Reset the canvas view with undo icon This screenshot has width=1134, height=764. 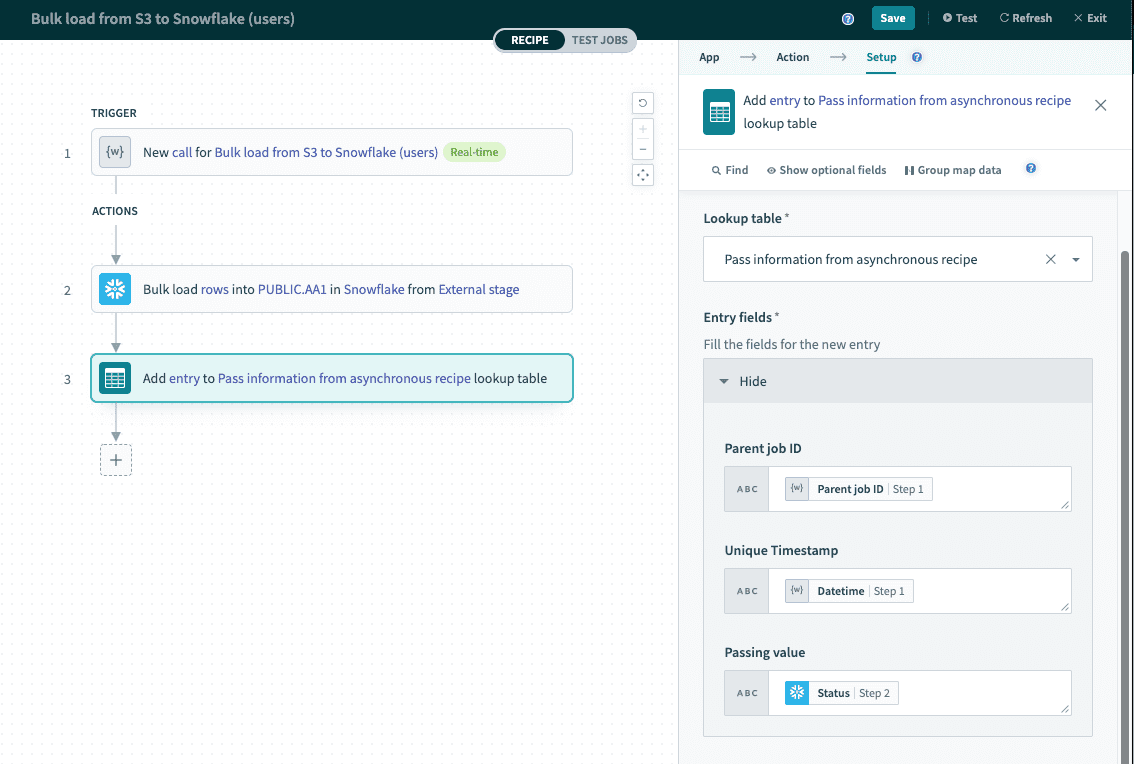[642, 103]
